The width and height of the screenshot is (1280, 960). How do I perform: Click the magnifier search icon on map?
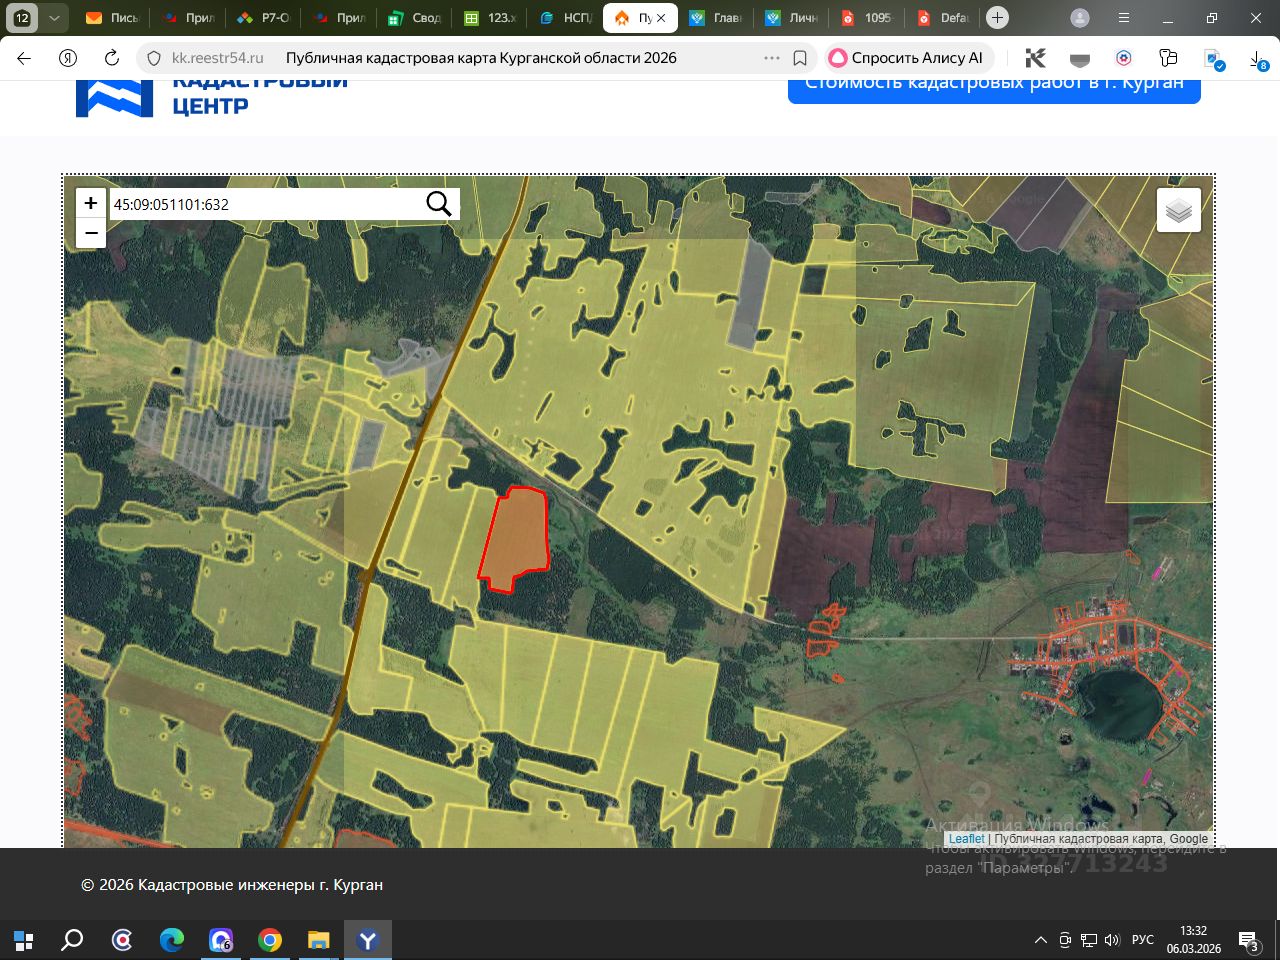click(x=439, y=204)
